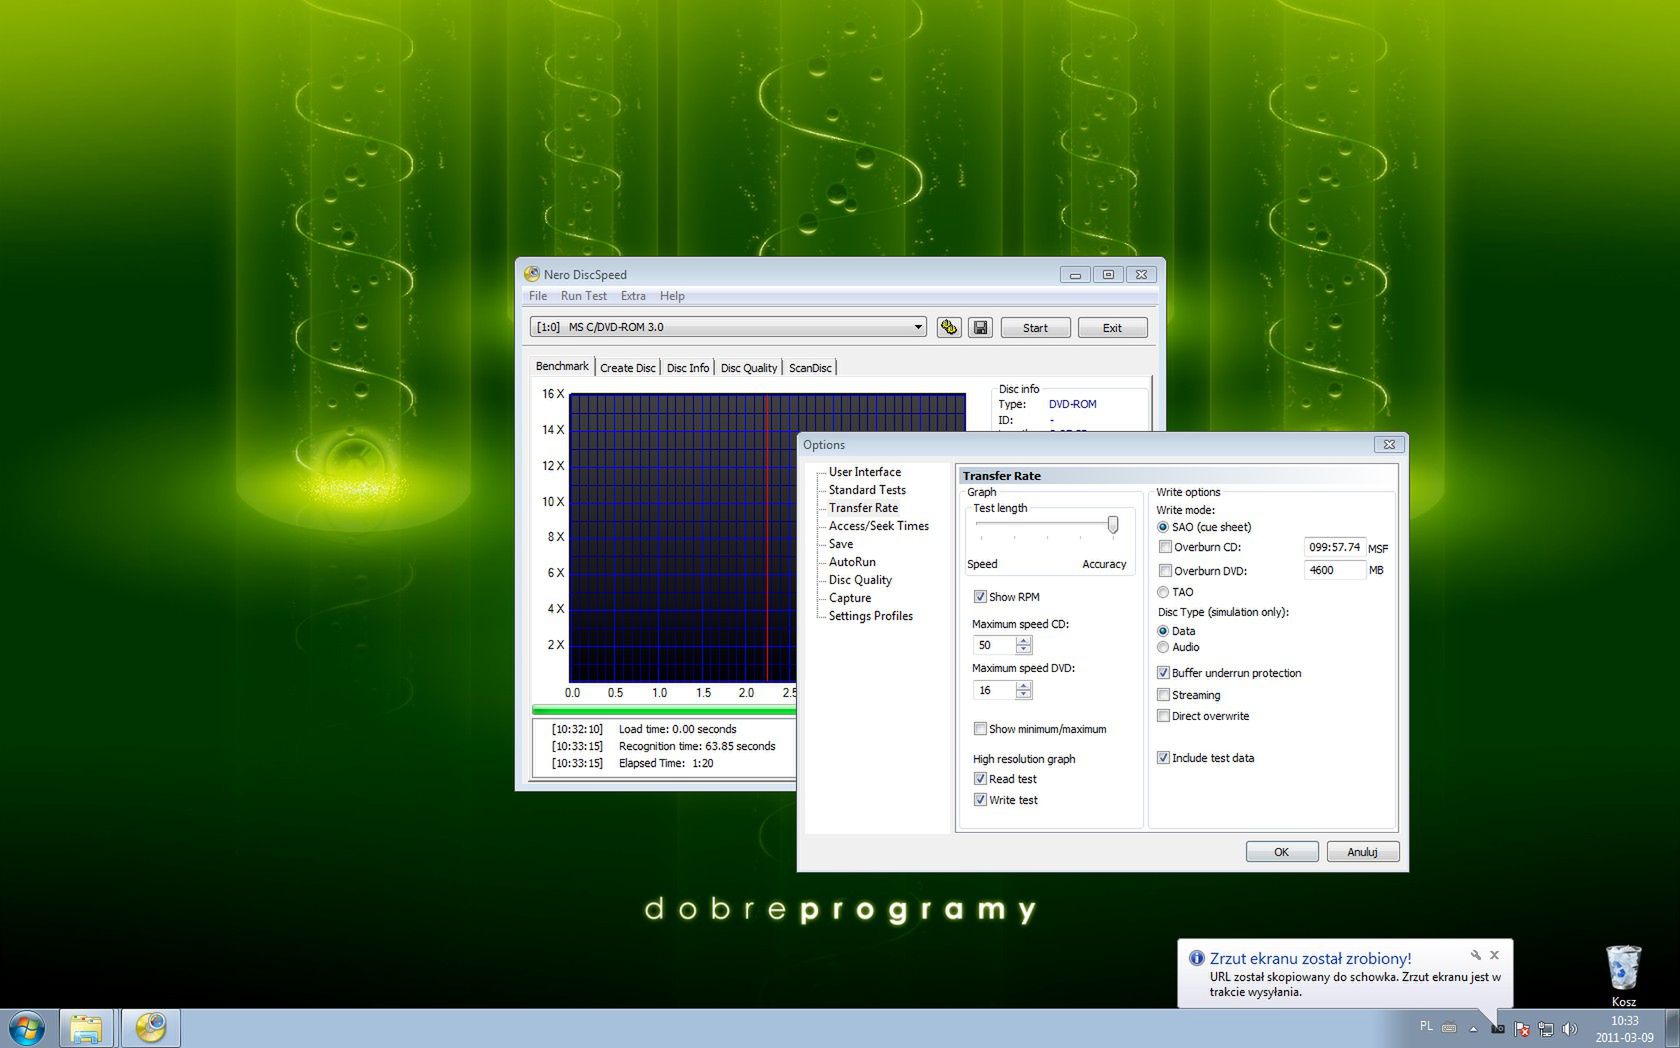Click the Overburn DVD size field 4600
Viewport: 1680px width, 1048px height.
coord(1334,570)
